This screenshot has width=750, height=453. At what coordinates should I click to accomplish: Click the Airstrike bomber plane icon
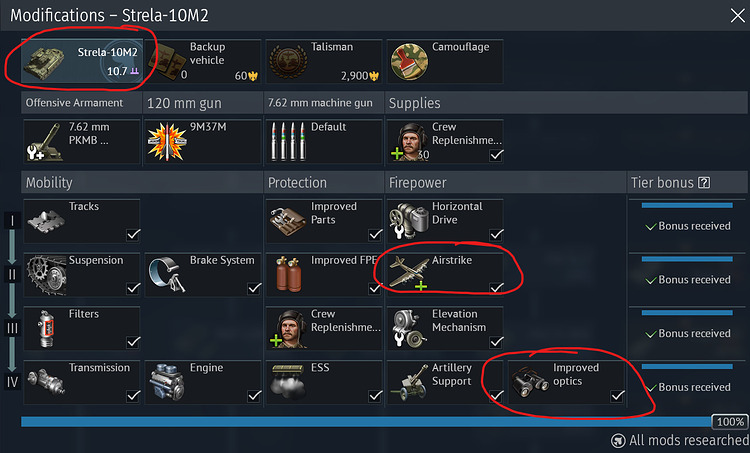click(x=408, y=273)
